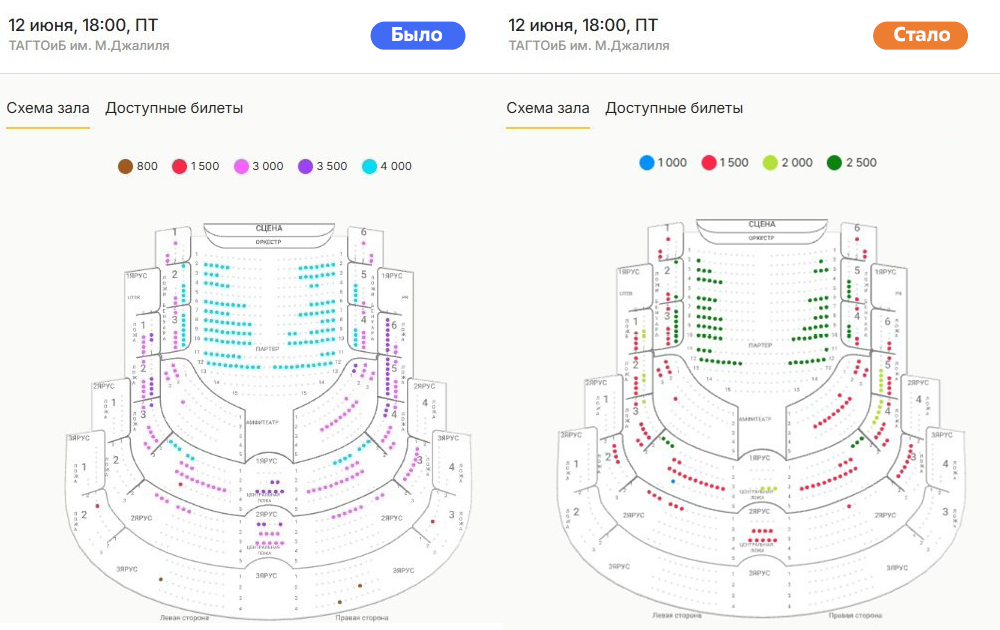Click the orange "Стало" badge
The height and width of the screenshot is (630, 1000).
(920, 35)
